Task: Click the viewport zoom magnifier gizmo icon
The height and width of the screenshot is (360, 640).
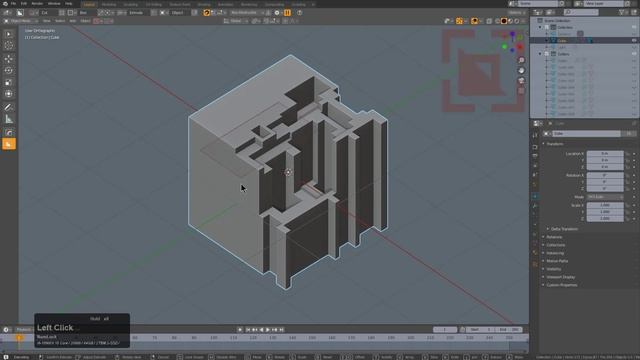Action: pyautogui.click(x=521, y=60)
